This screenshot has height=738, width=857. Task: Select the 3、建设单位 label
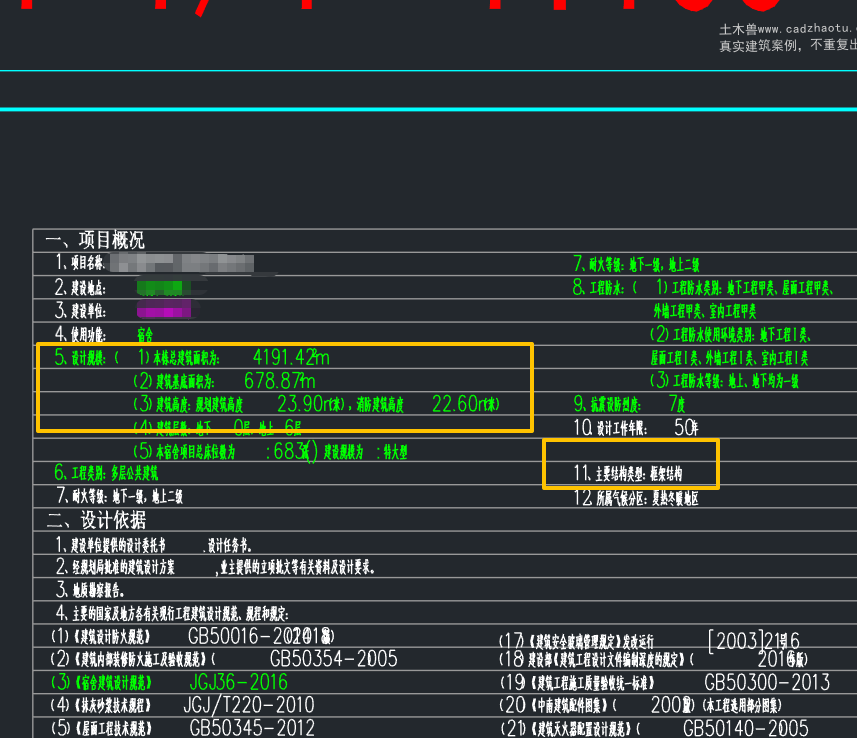[x=80, y=311]
